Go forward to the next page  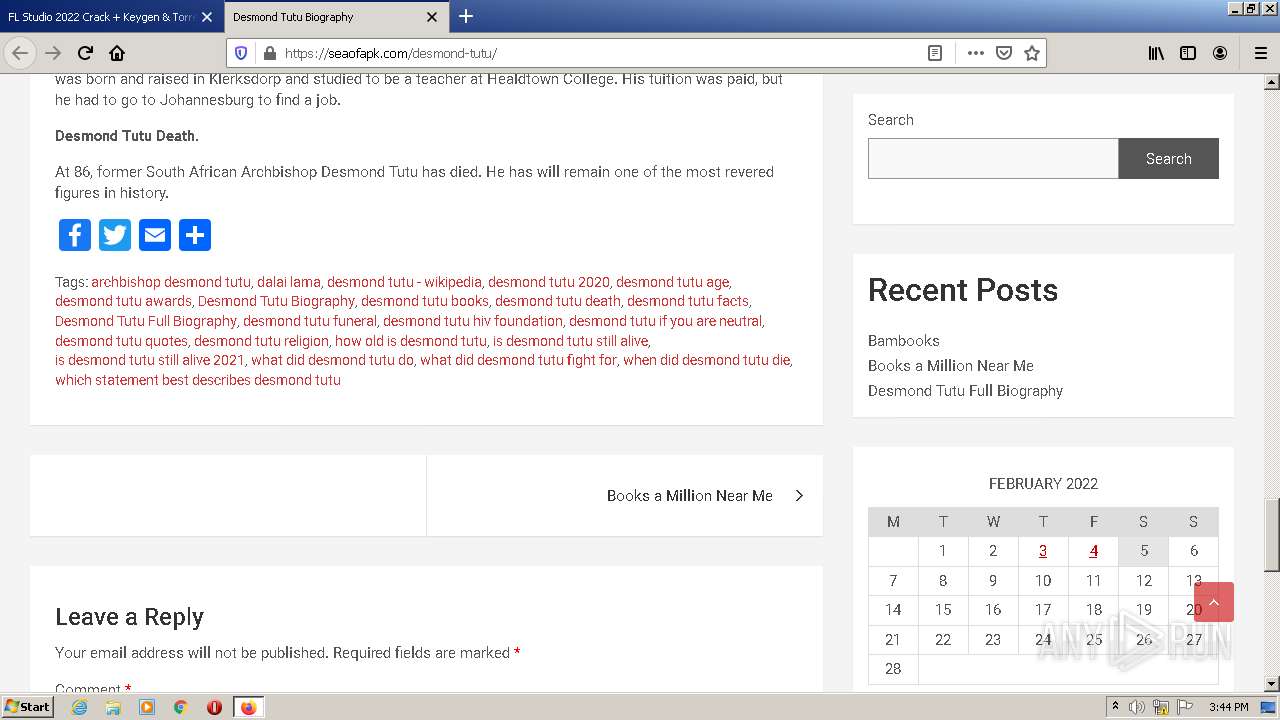click(53, 53)
